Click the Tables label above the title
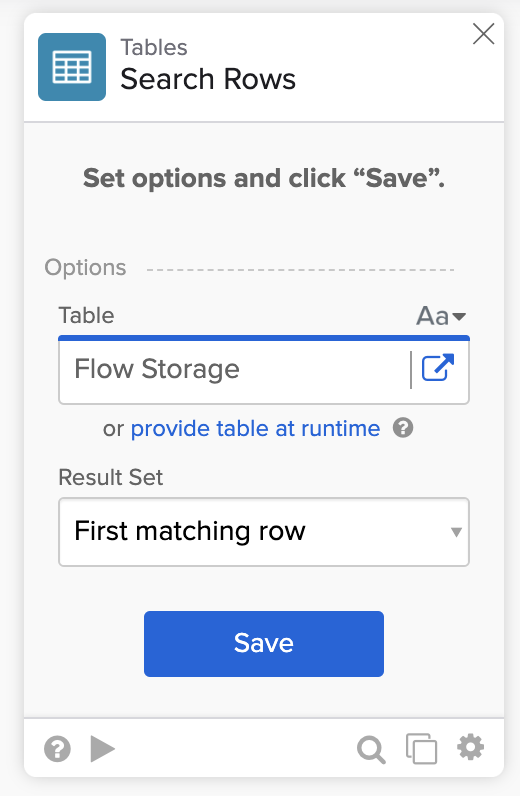 pyautogui.click(x=154, y=47)
